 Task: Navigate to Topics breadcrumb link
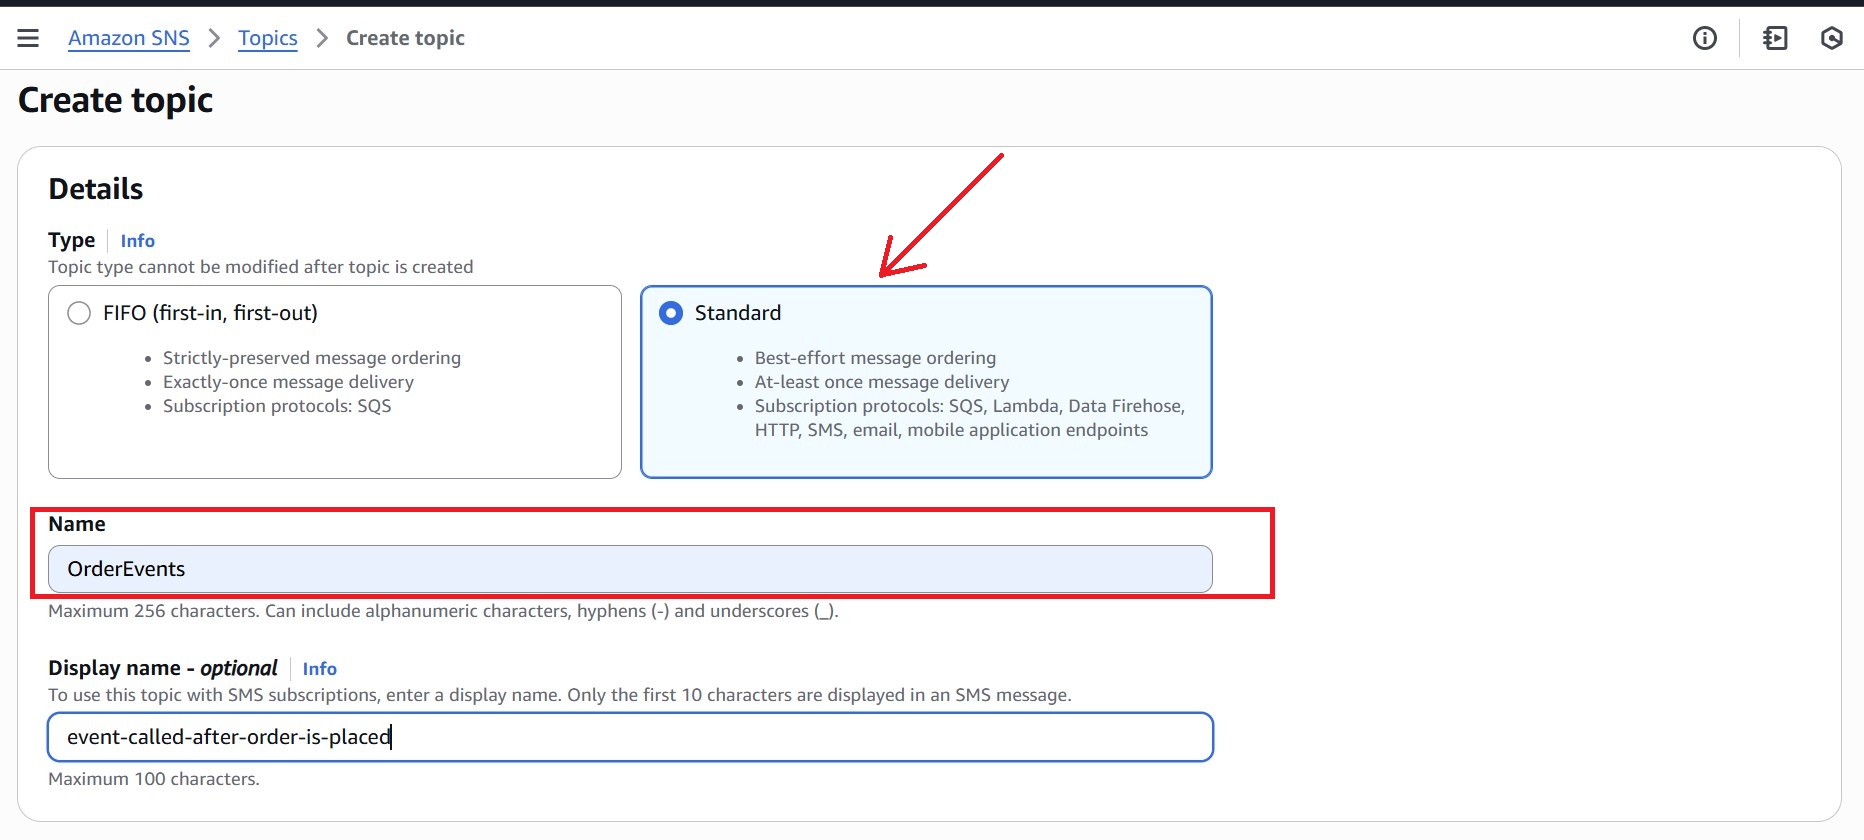click(x=267, y=38)
